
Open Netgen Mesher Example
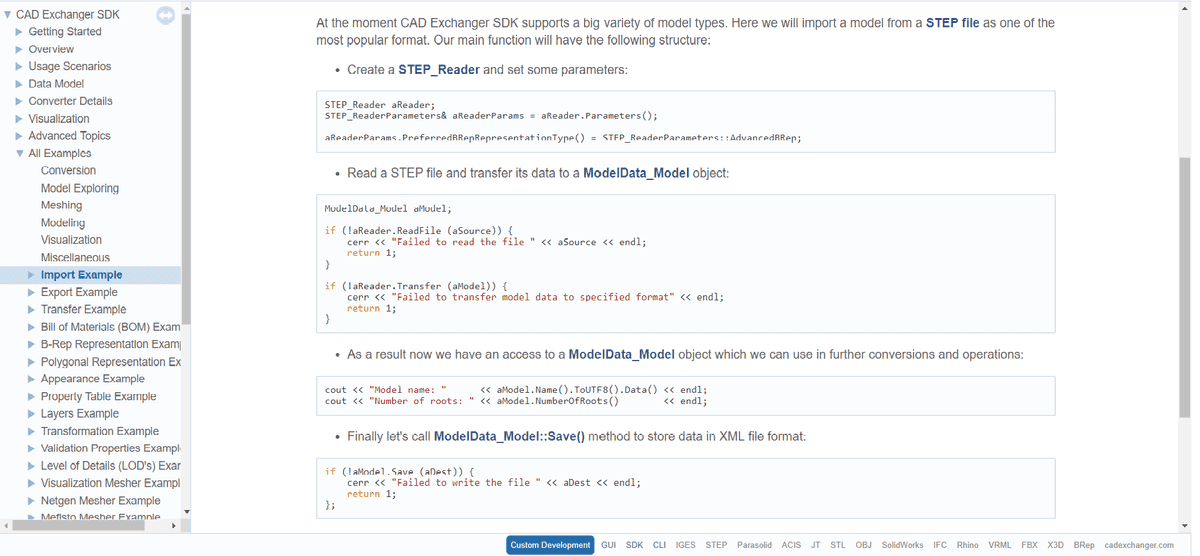[101, 501]
